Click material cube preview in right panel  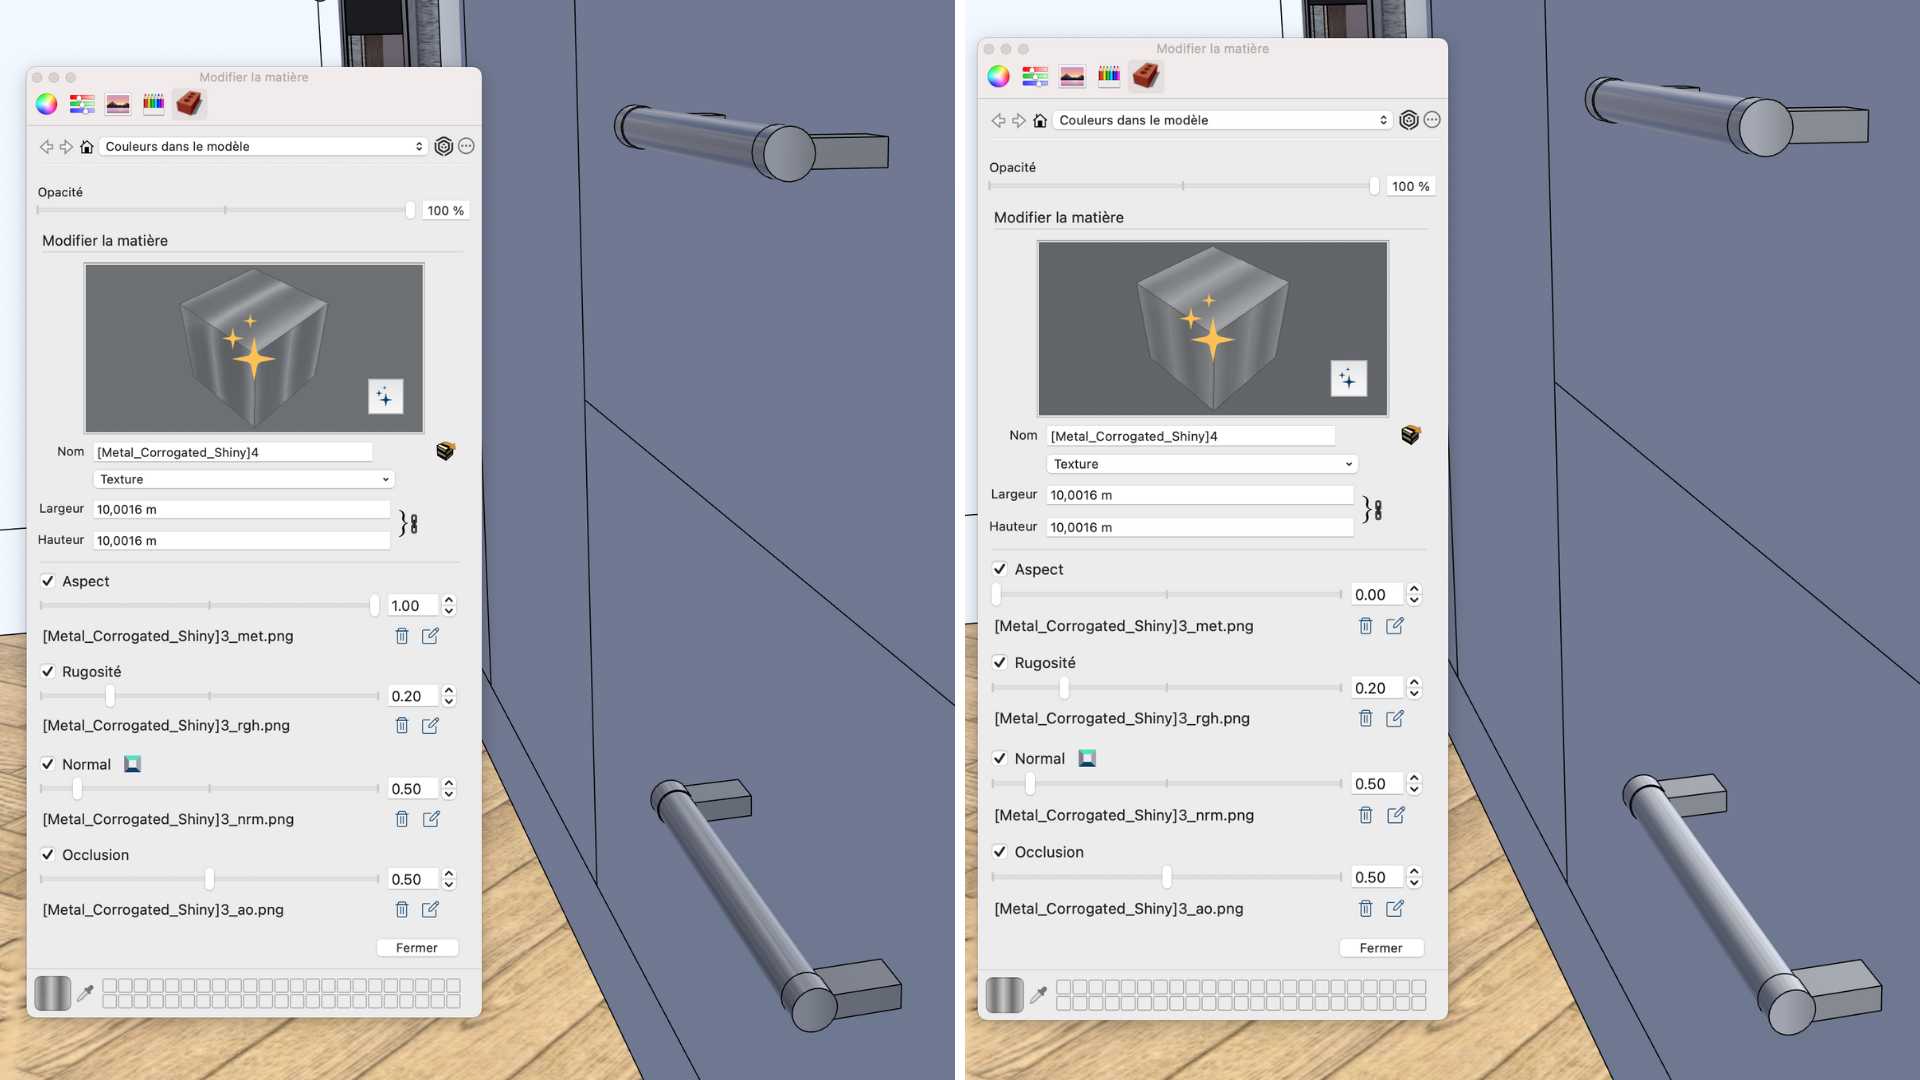pyautogui.click(x=1213, y=328)
